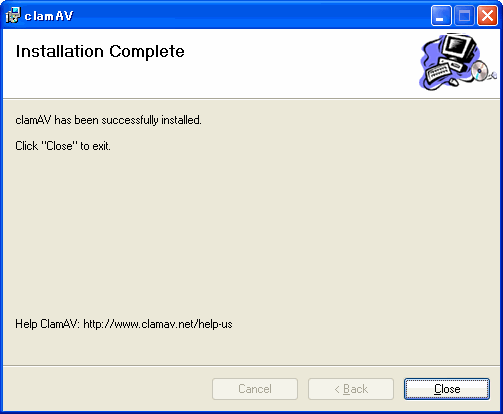Image resolution: width=503 pixels, height=414 pixels.
Task: Click the clamAV title bar text
Action: point(49,16)
